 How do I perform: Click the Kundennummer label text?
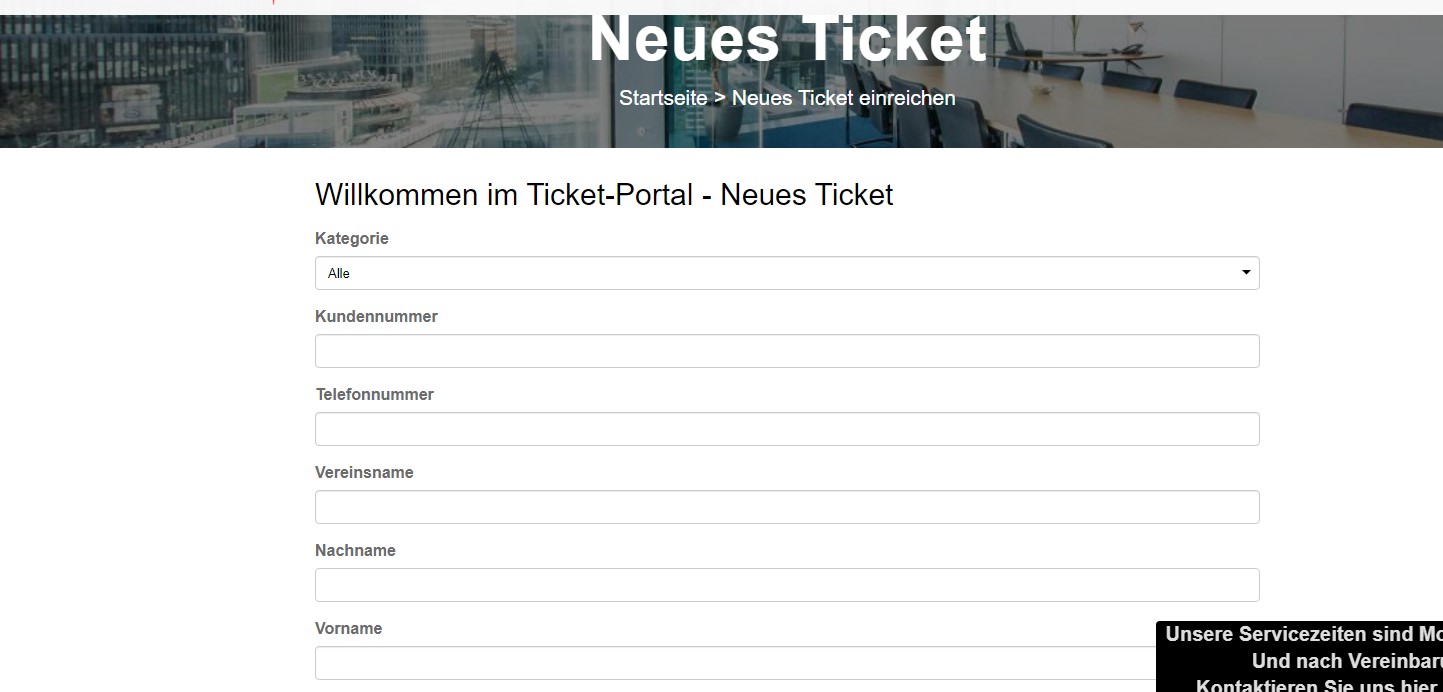click(376, 317)
